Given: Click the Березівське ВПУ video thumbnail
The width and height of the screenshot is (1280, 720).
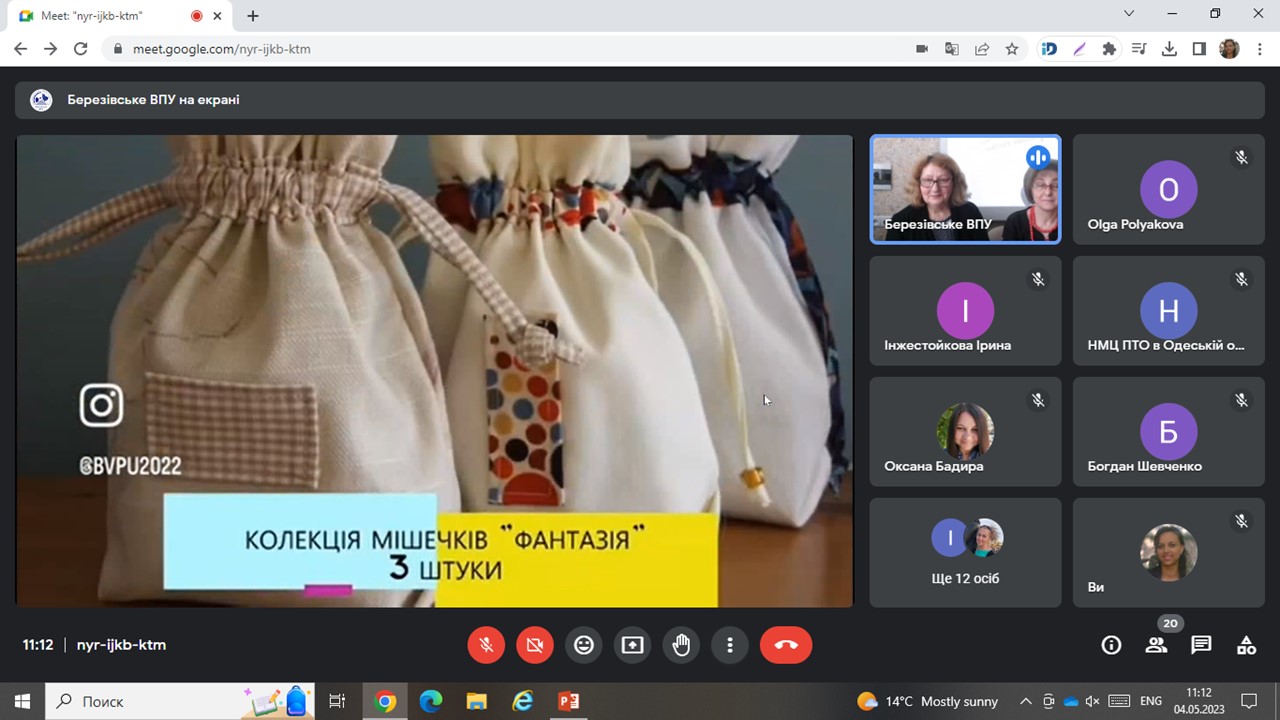Looking at the screenshot, I should [x=965, y=189].
